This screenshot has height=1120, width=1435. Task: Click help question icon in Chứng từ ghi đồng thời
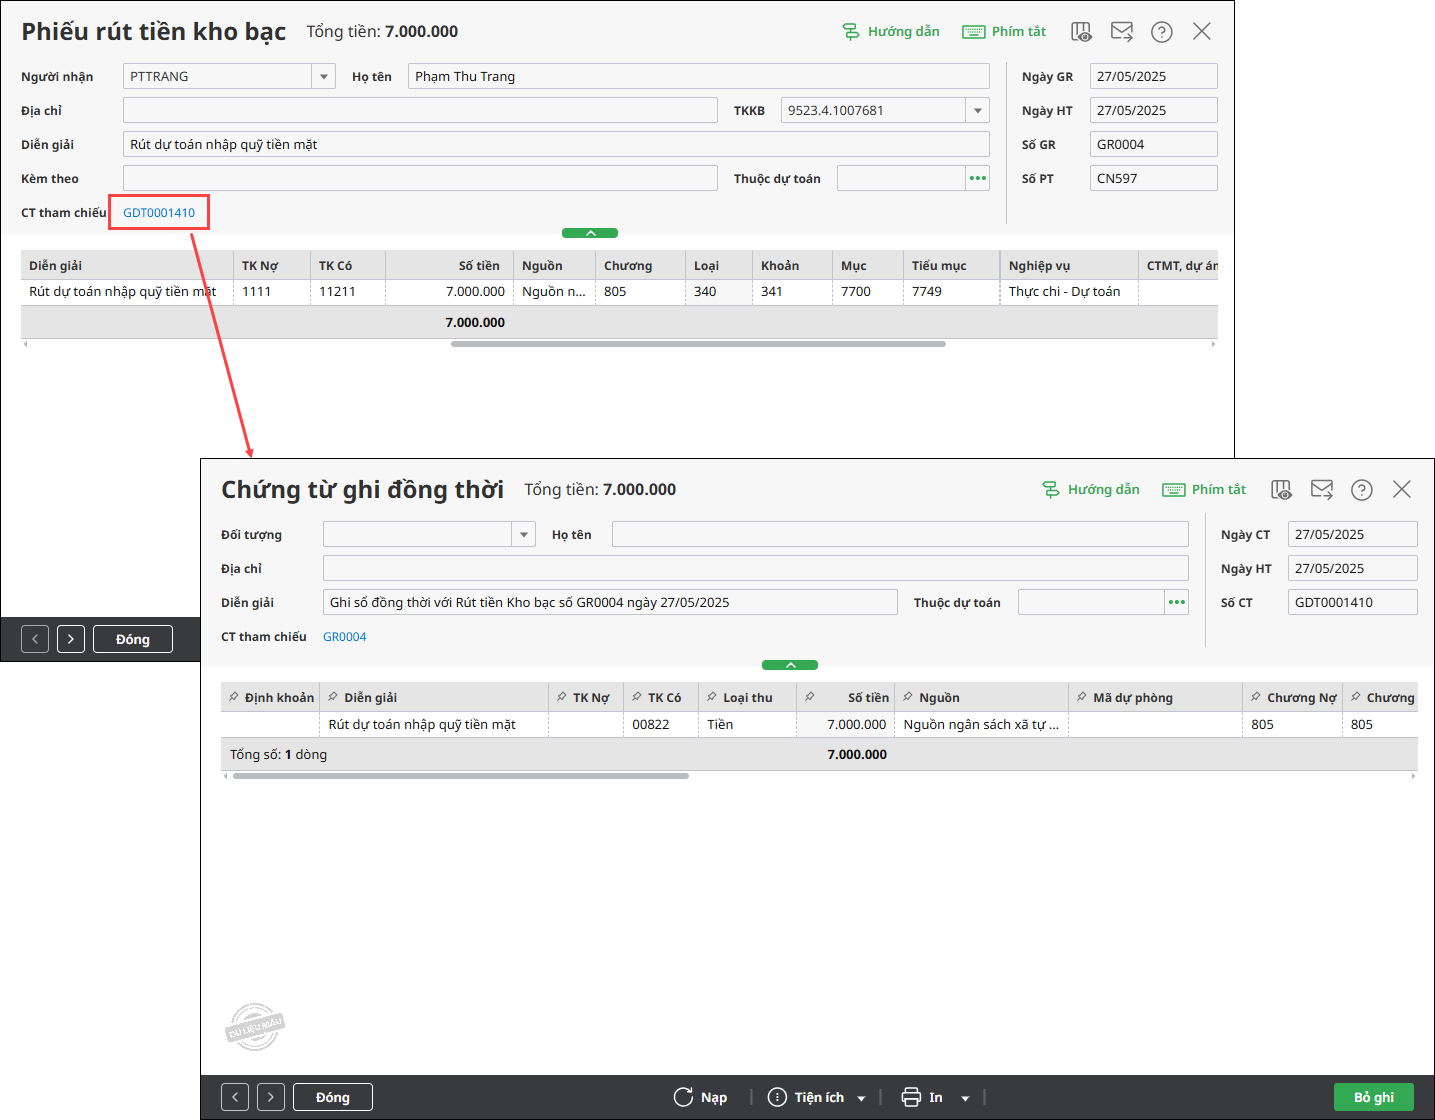pos(1362,490)
